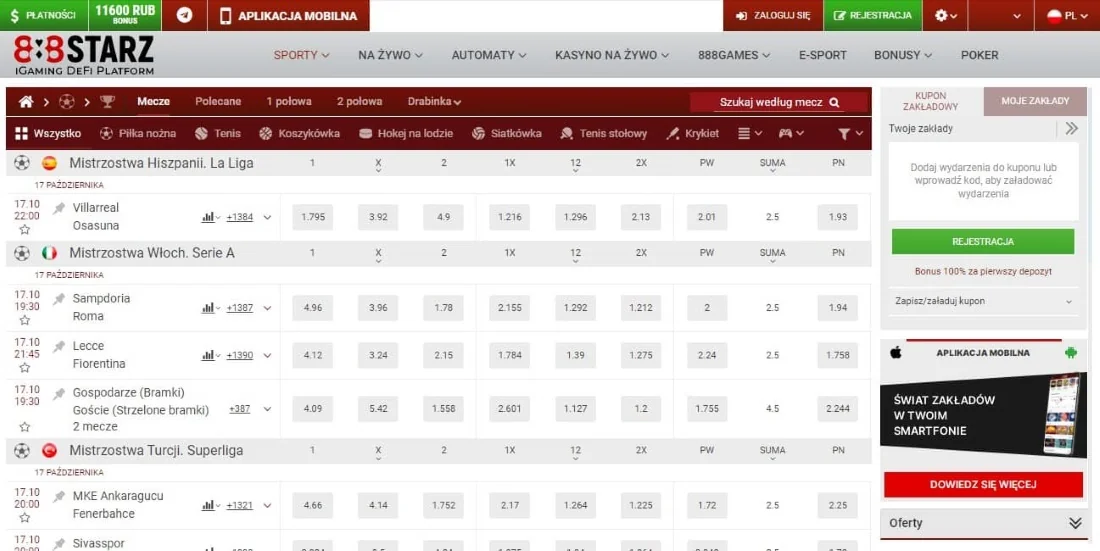Open the game controller e-sports menu
Screen dimensions: 1100x551
click(791, 133)
